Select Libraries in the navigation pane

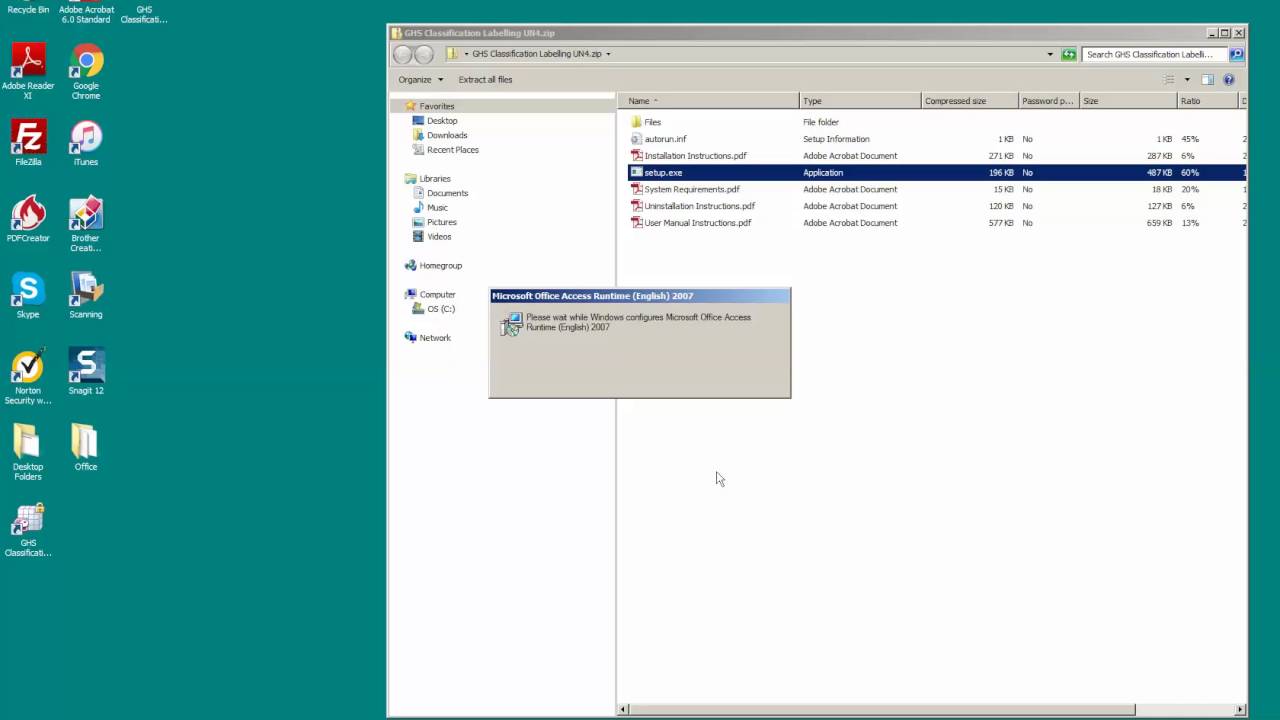point(428,179)
